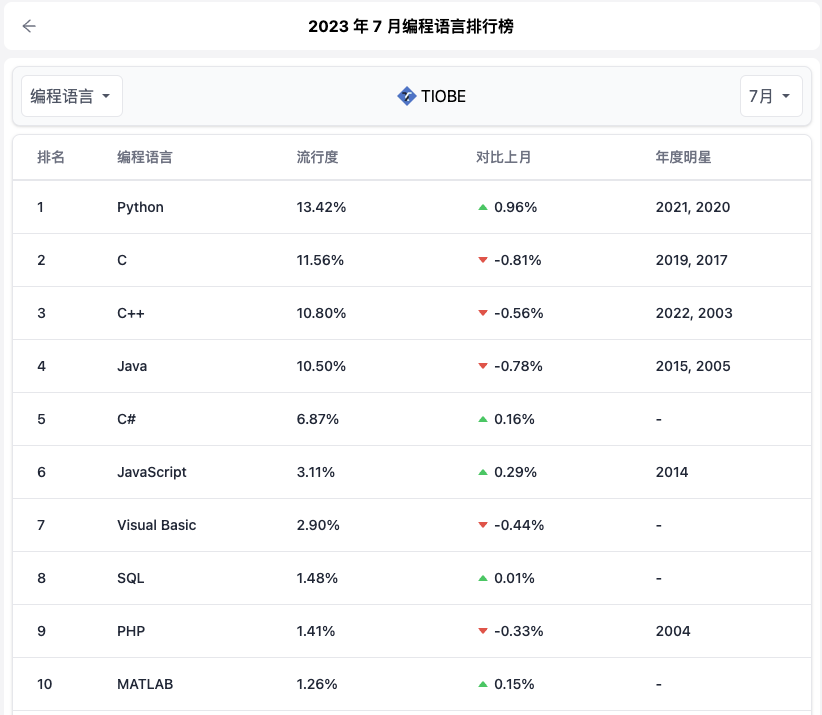Click the green up arrow beside 0.15%
This screenshot has height=715, width=822.
pyautogui.click(x=483, y=684)
